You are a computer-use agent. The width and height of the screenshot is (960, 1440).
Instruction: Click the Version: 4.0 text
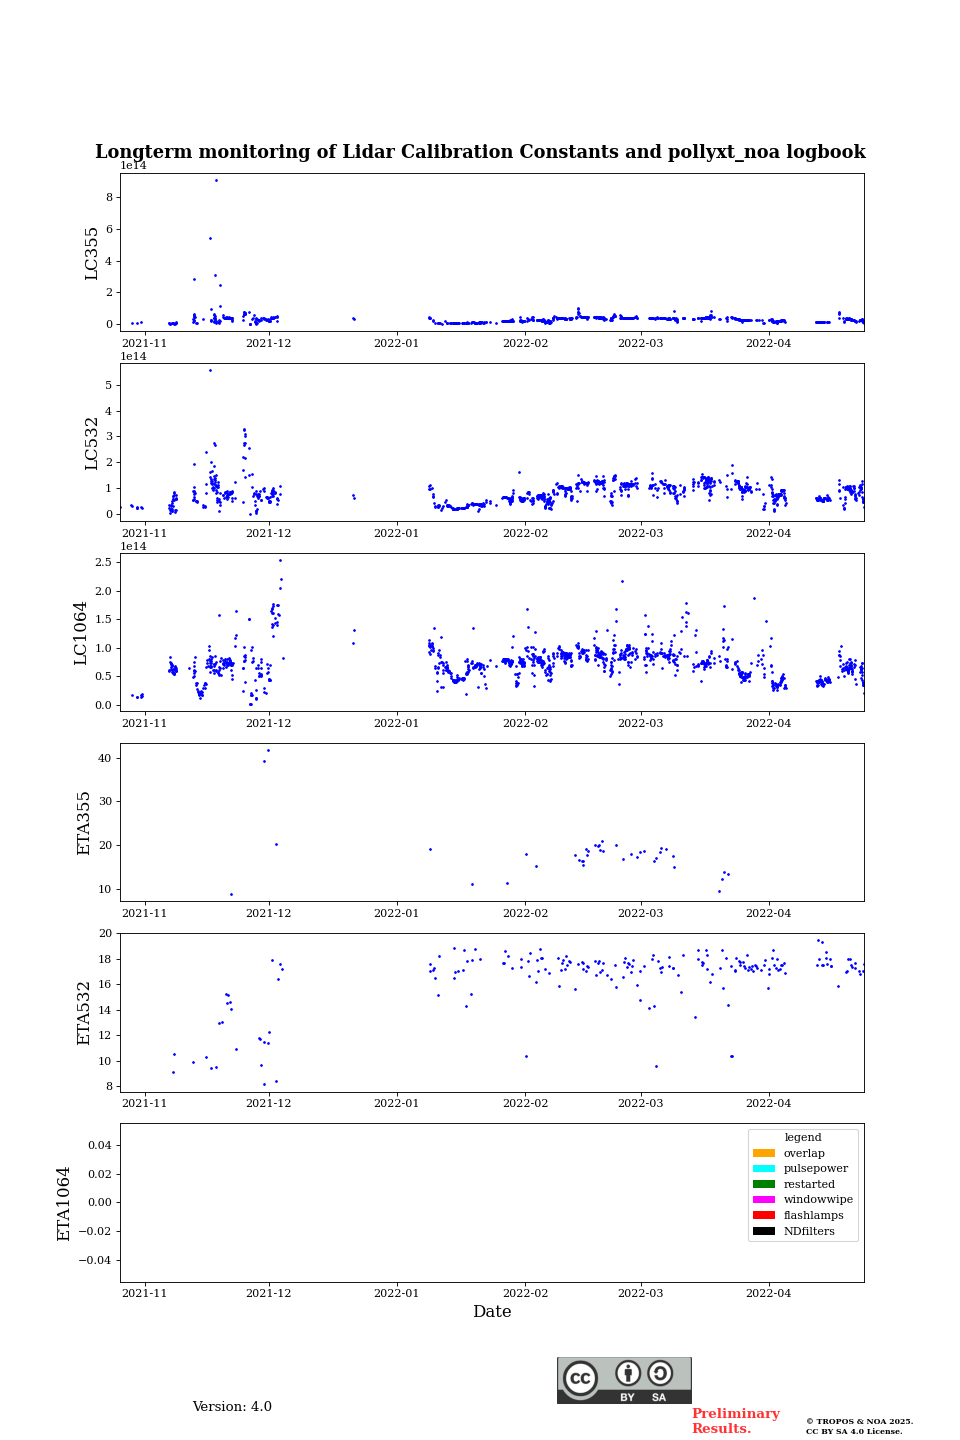tap(232, 1407)
